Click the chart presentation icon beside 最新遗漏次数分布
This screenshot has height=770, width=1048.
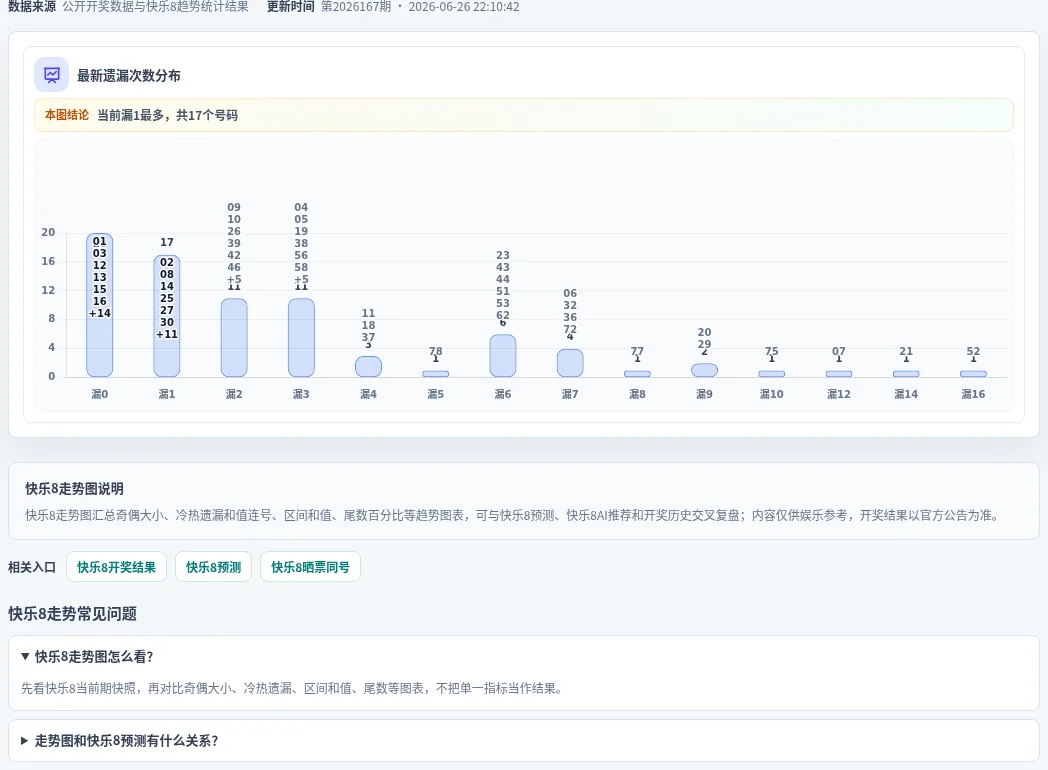click(51, 75)
